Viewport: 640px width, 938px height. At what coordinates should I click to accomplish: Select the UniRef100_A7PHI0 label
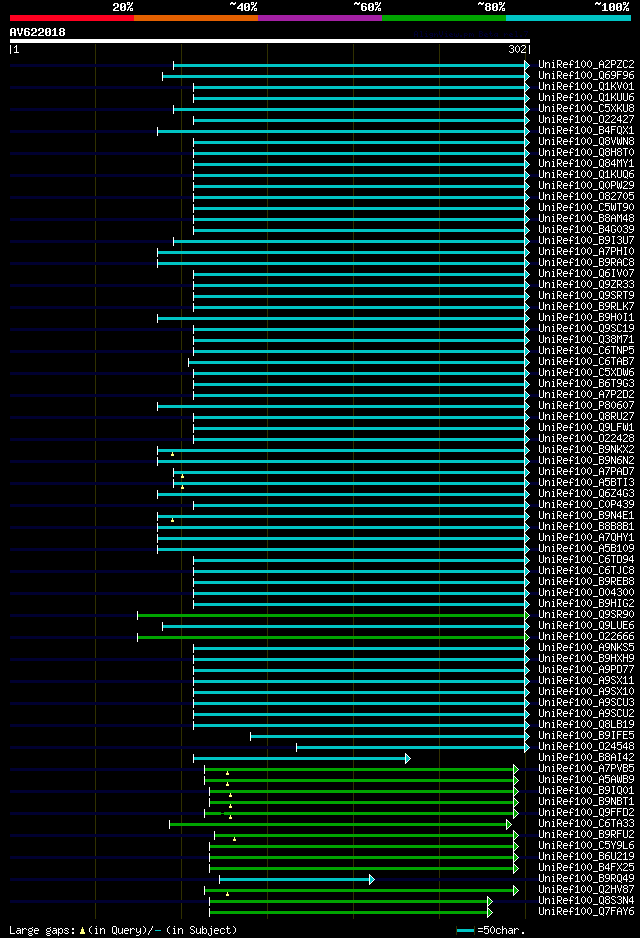pos(586,251)
